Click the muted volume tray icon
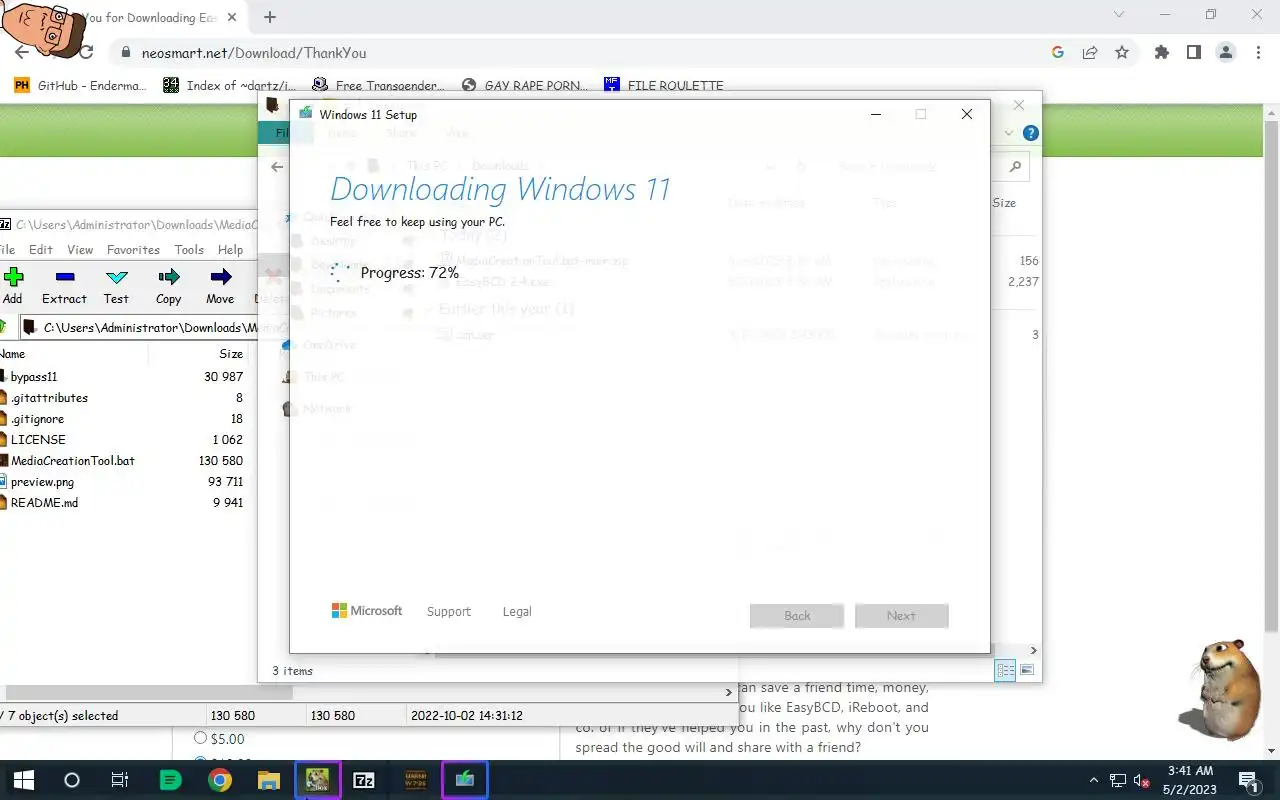1280x800 pixels. (1141, 780)
